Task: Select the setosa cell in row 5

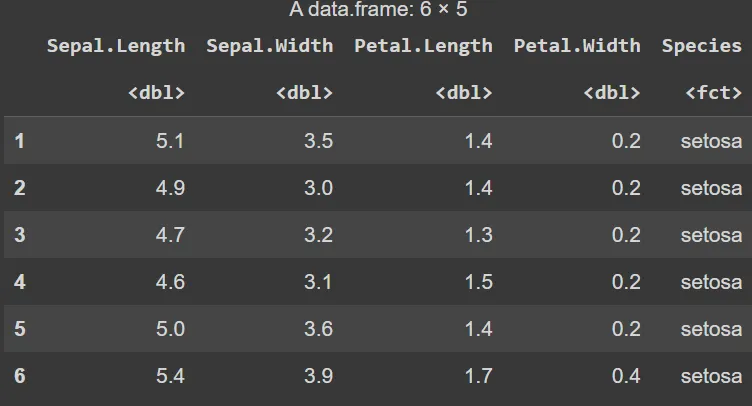Action: click(x=711, y=329)
